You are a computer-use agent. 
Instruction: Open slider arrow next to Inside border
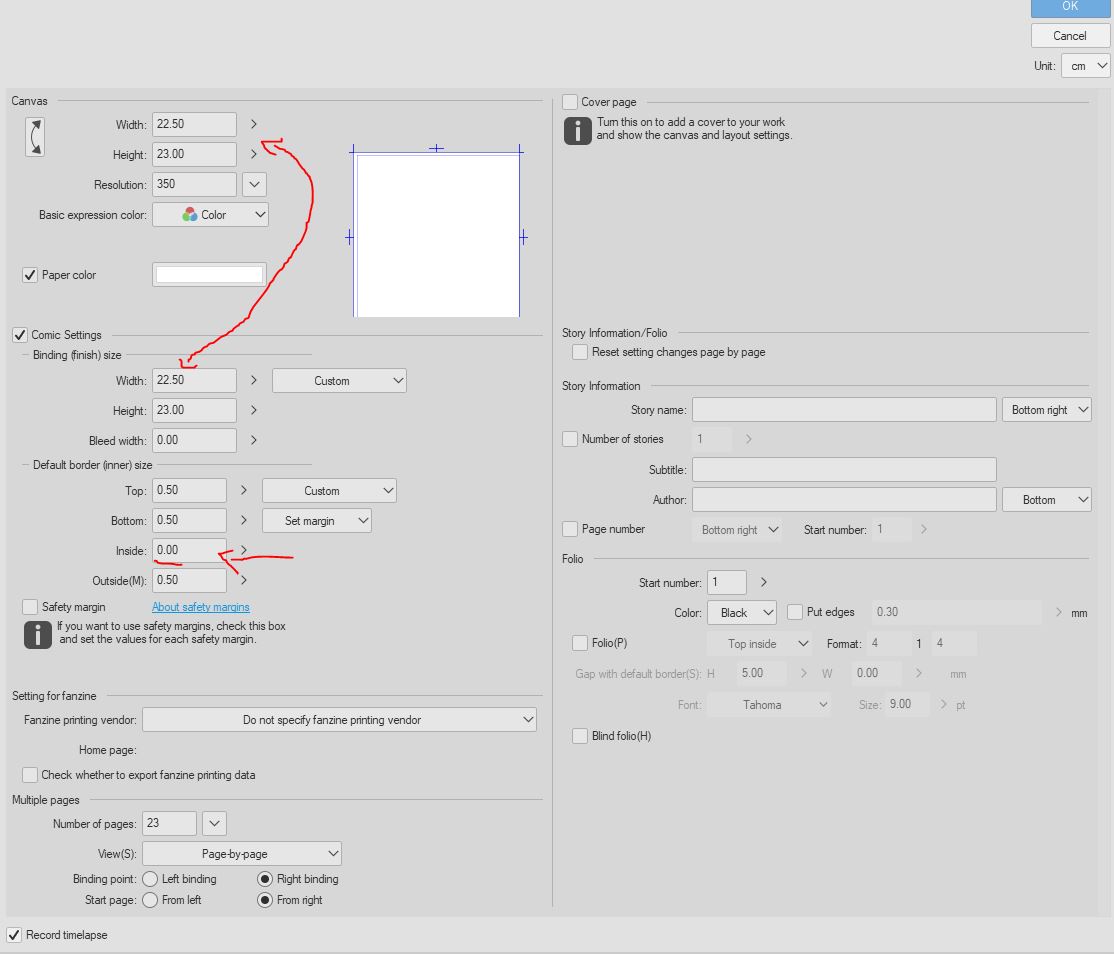pos(244,550)
